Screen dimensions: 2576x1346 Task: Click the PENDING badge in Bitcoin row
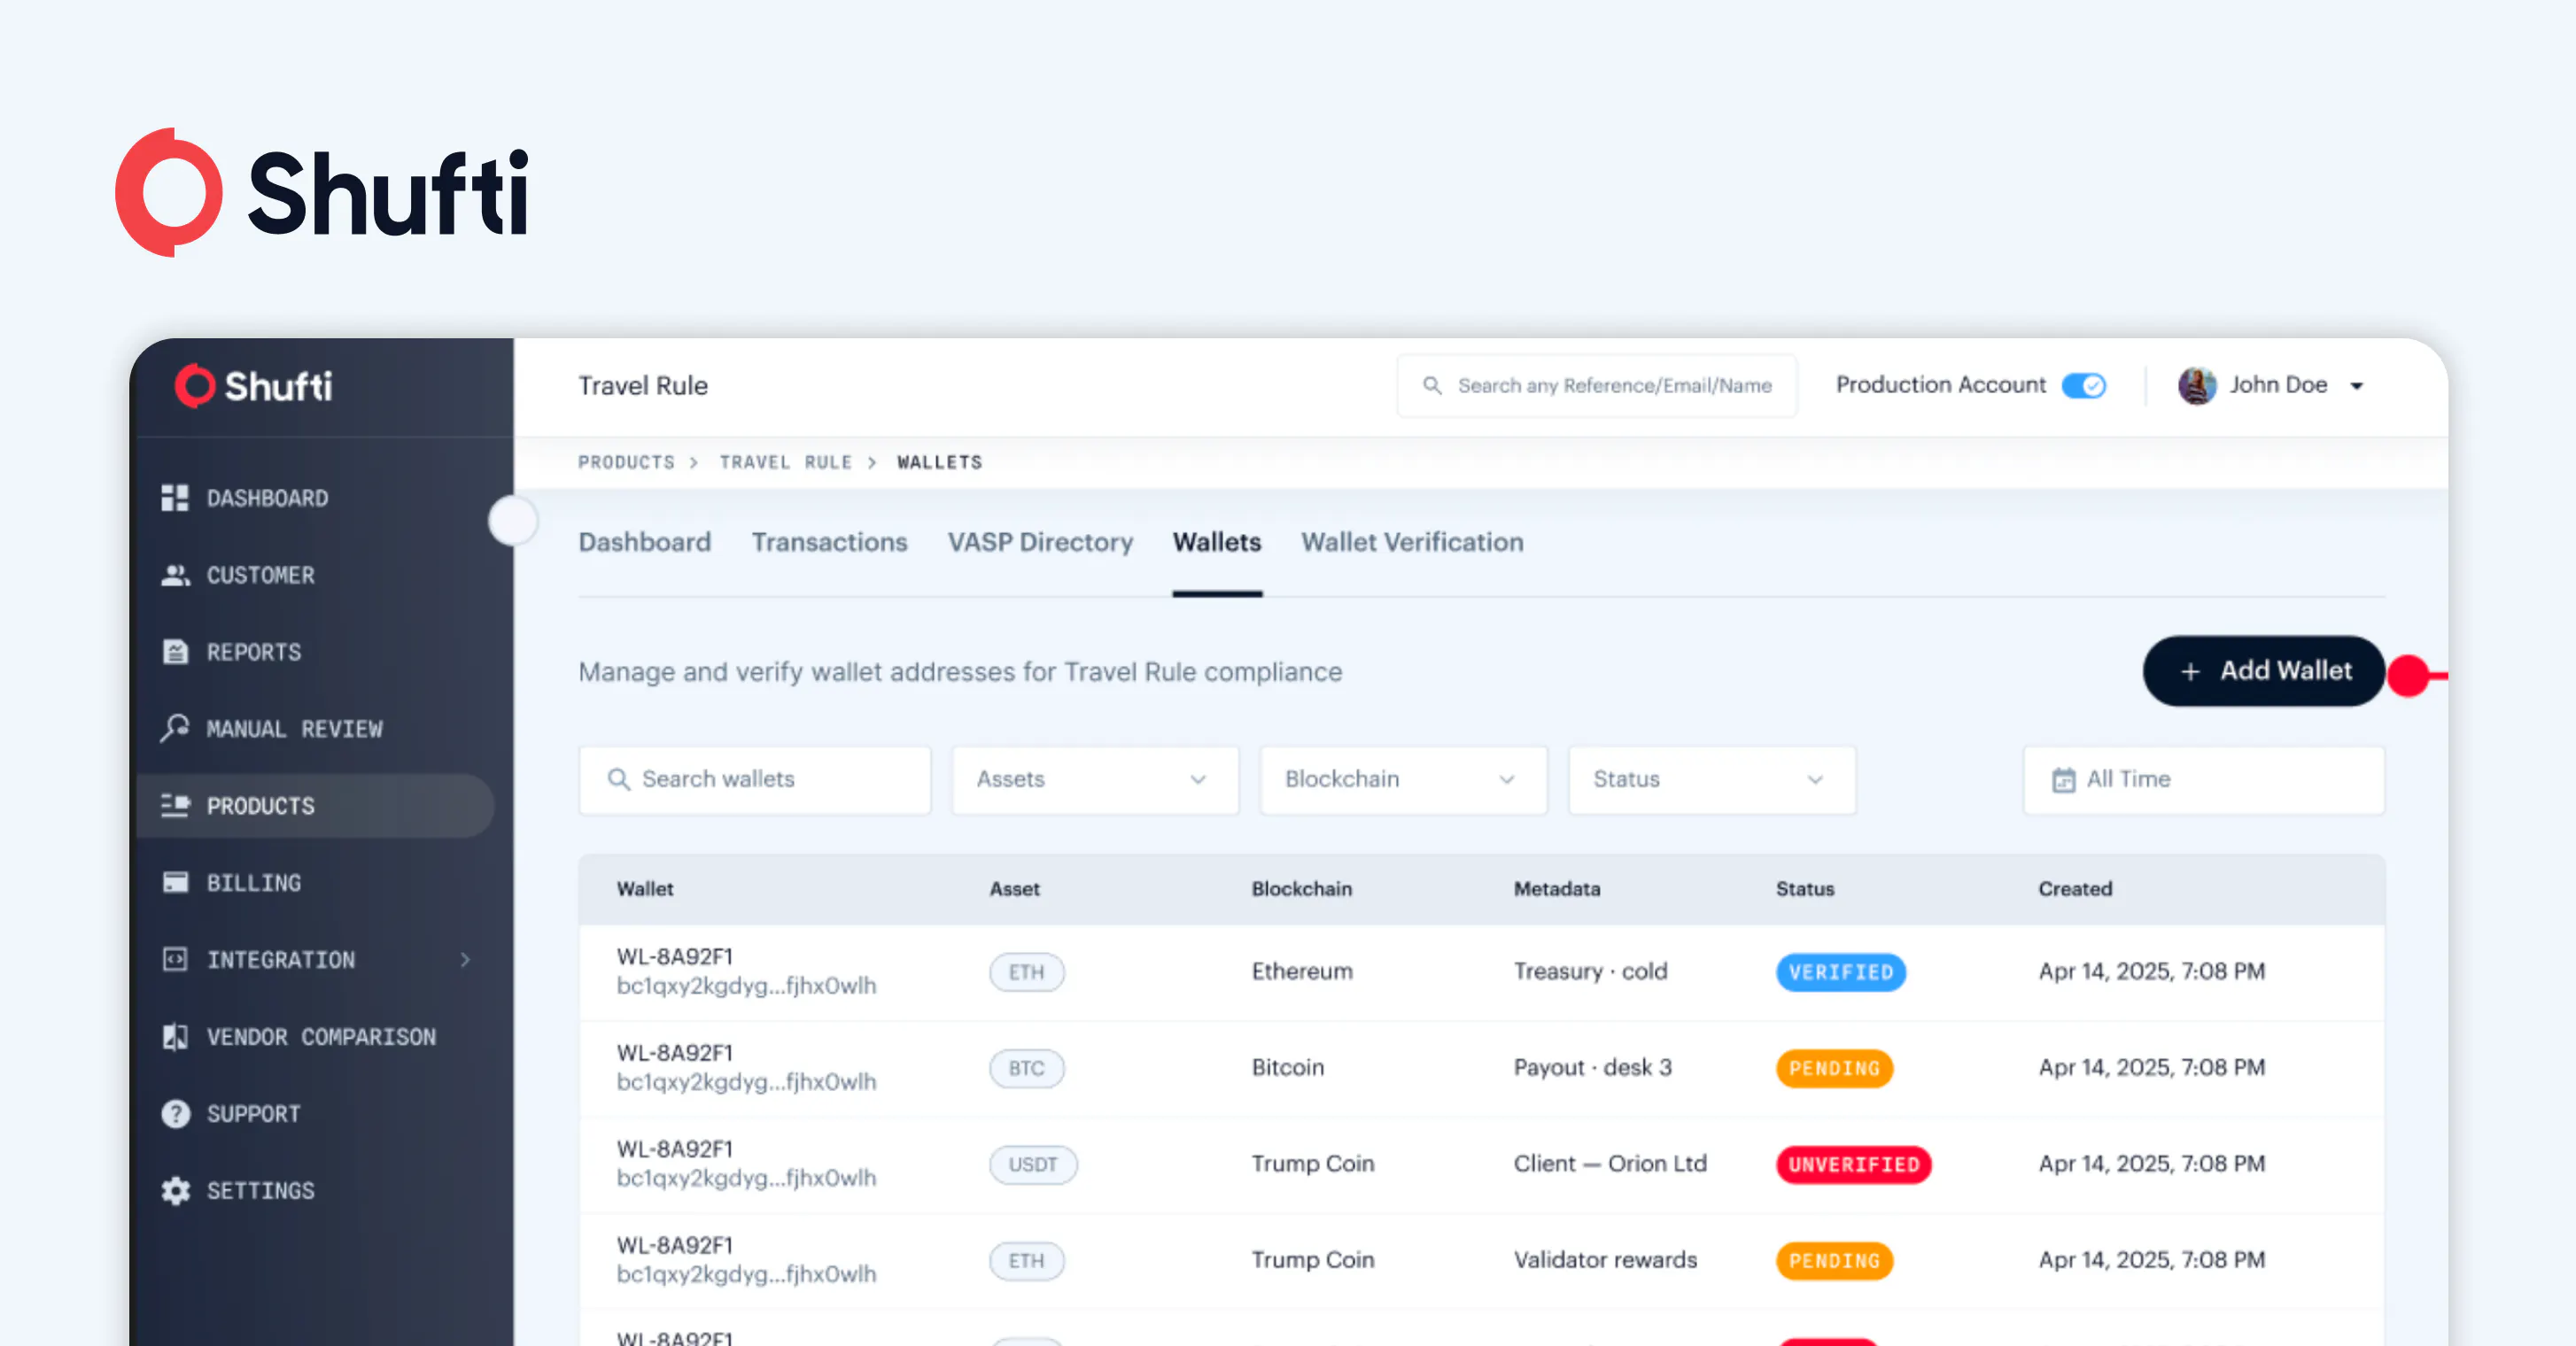click(x=1834, y=1068)
